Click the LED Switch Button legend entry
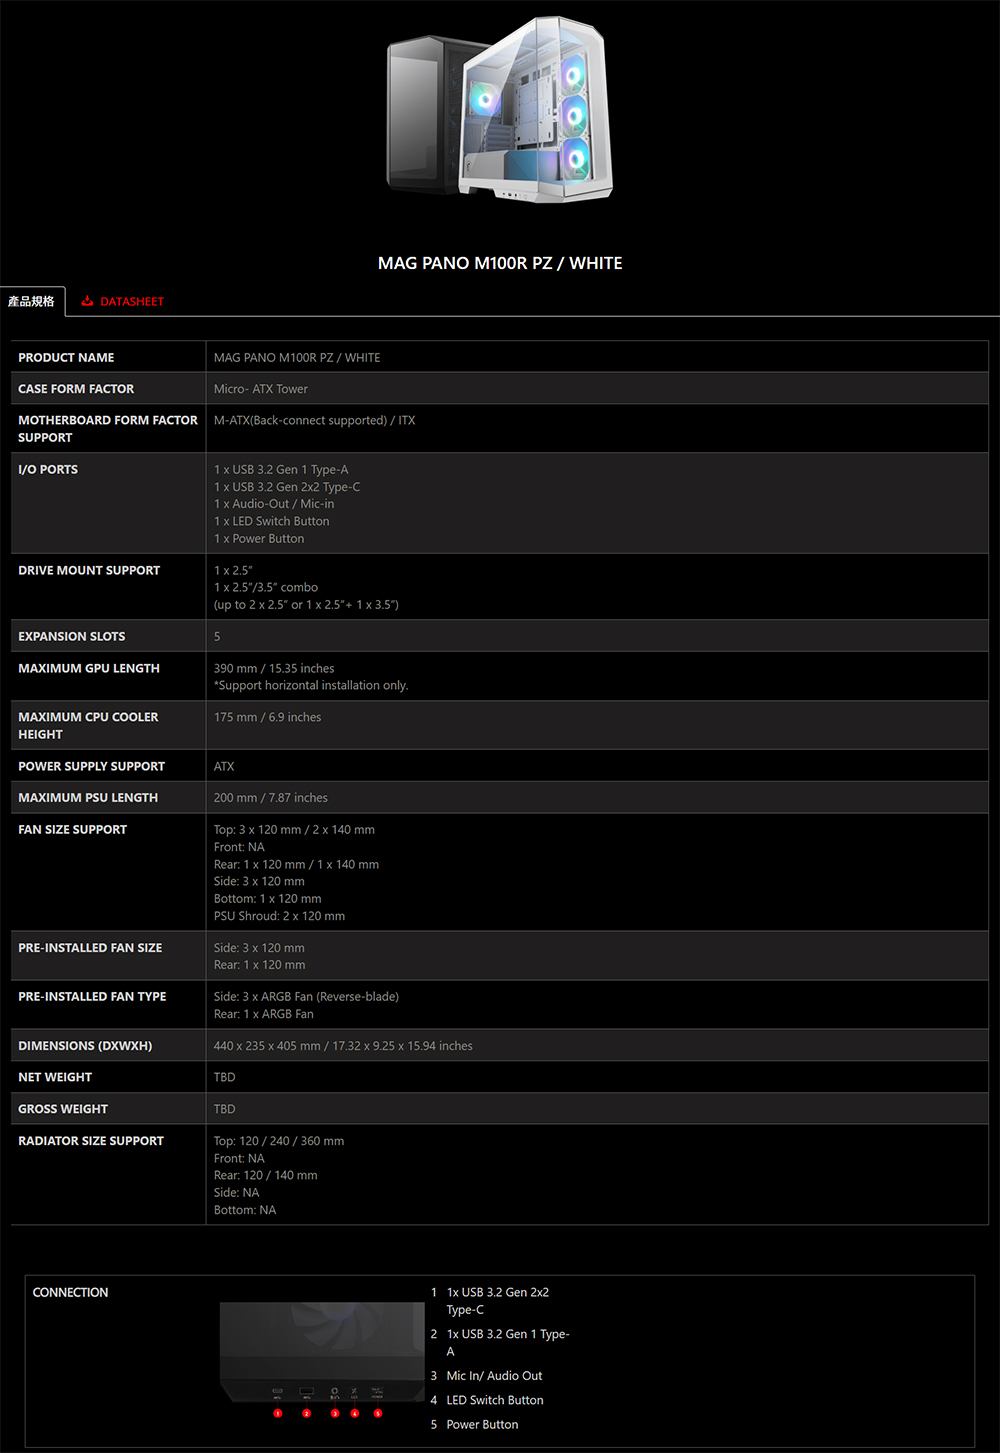Screen dimensions: 1000x1453 [495, 1400]
